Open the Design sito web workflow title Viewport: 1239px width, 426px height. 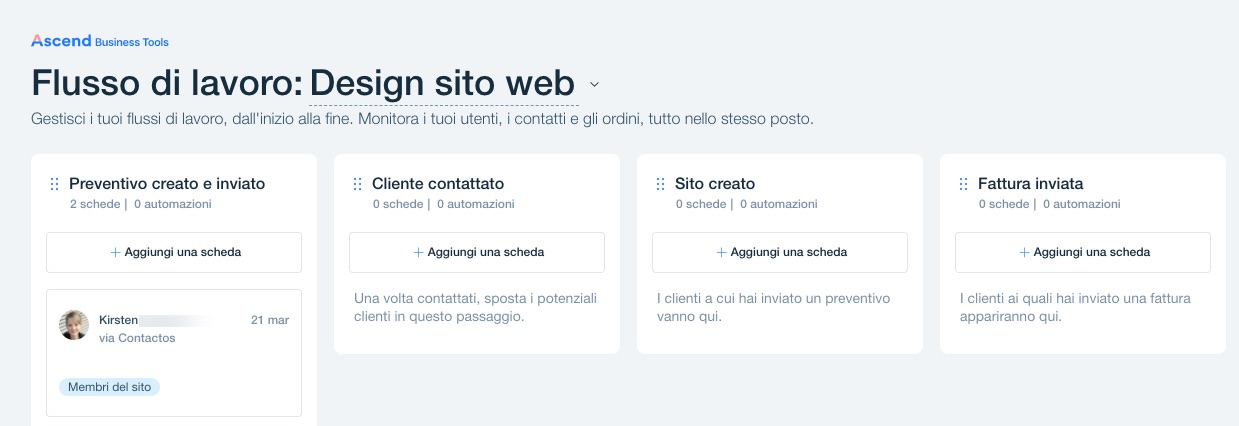pyautogui.click(x=443, y=83)
